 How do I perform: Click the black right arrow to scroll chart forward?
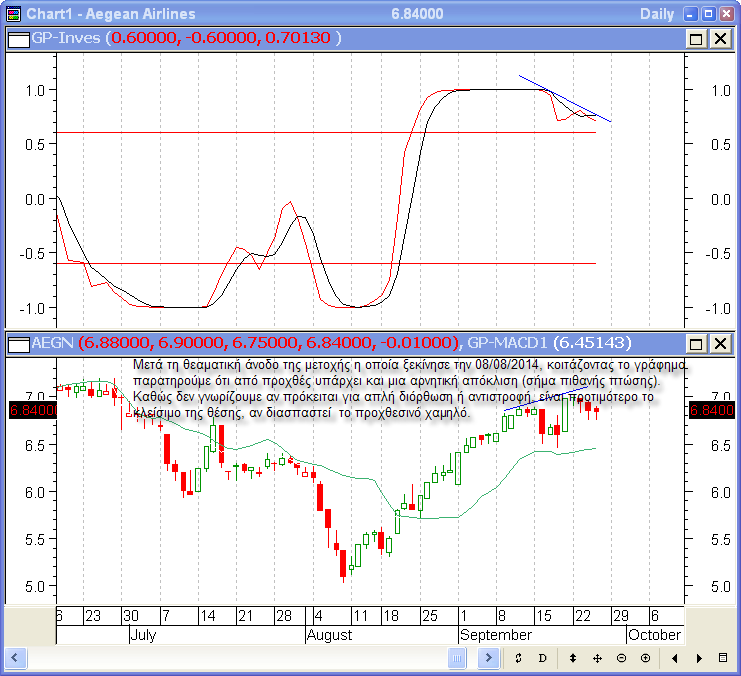[699, 658]
